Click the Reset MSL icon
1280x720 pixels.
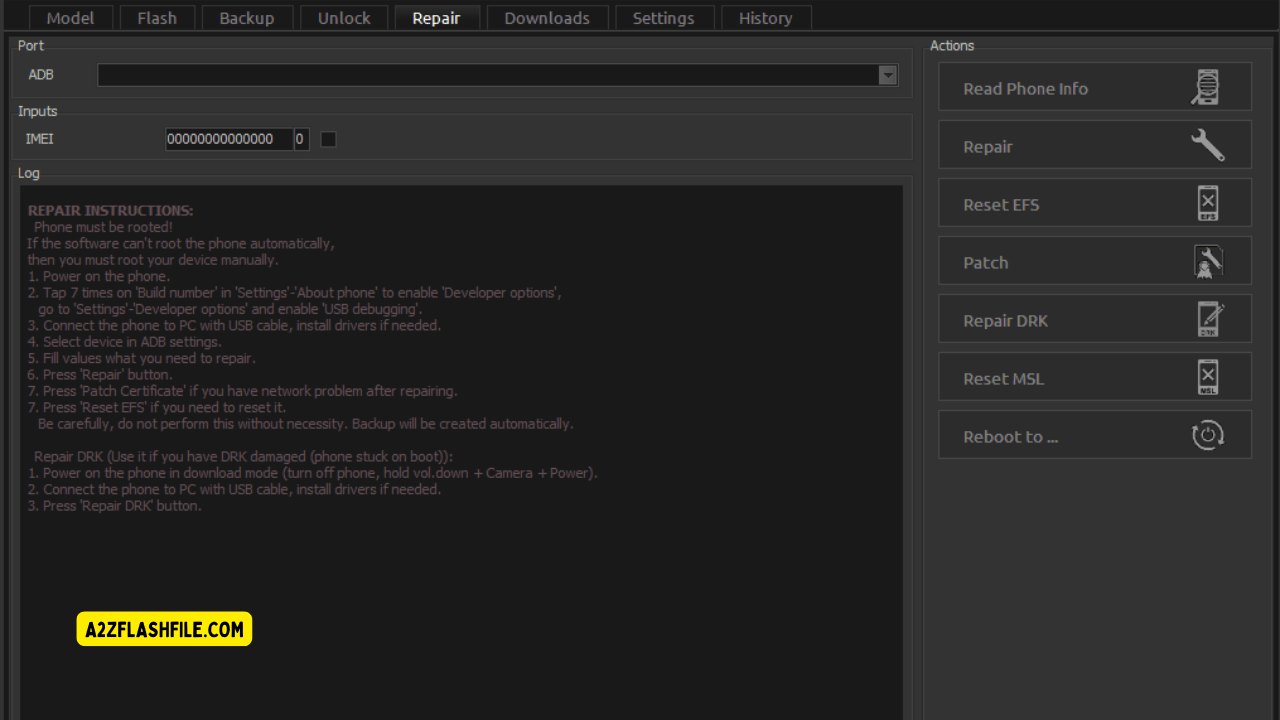point(1207,376)
